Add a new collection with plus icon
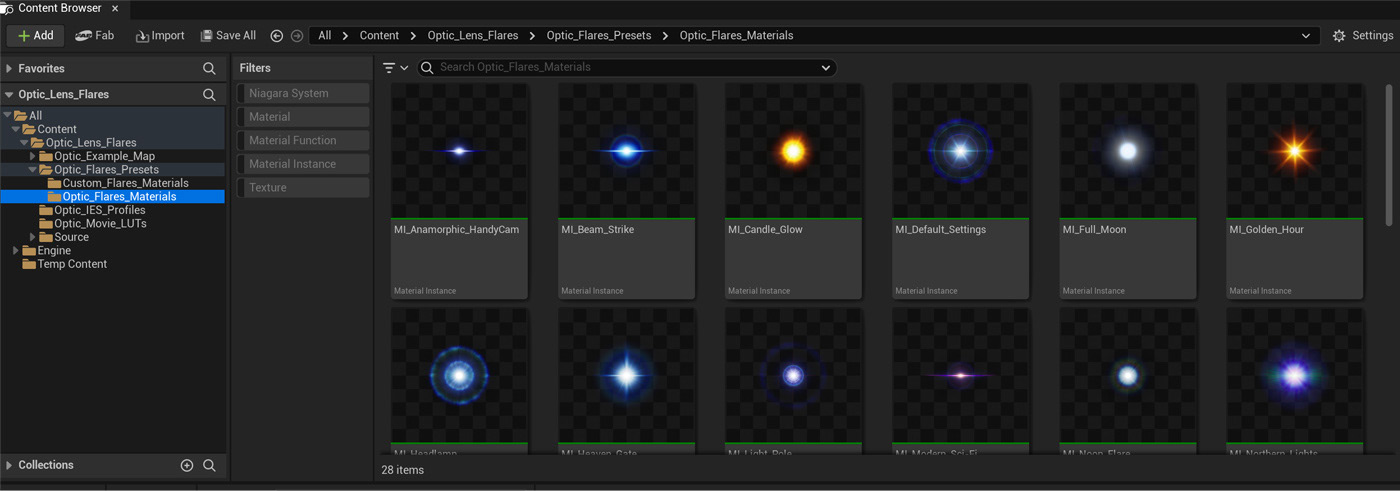 (186, 465)
